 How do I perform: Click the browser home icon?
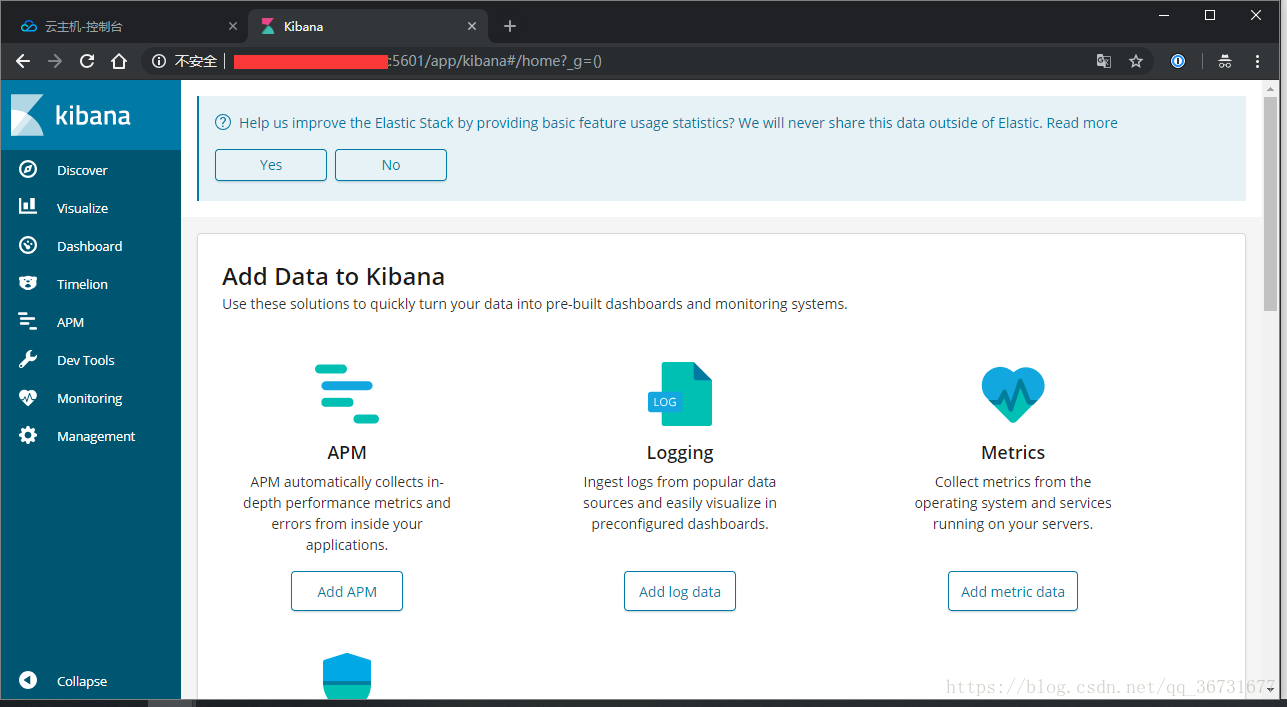tap(119, 61)
